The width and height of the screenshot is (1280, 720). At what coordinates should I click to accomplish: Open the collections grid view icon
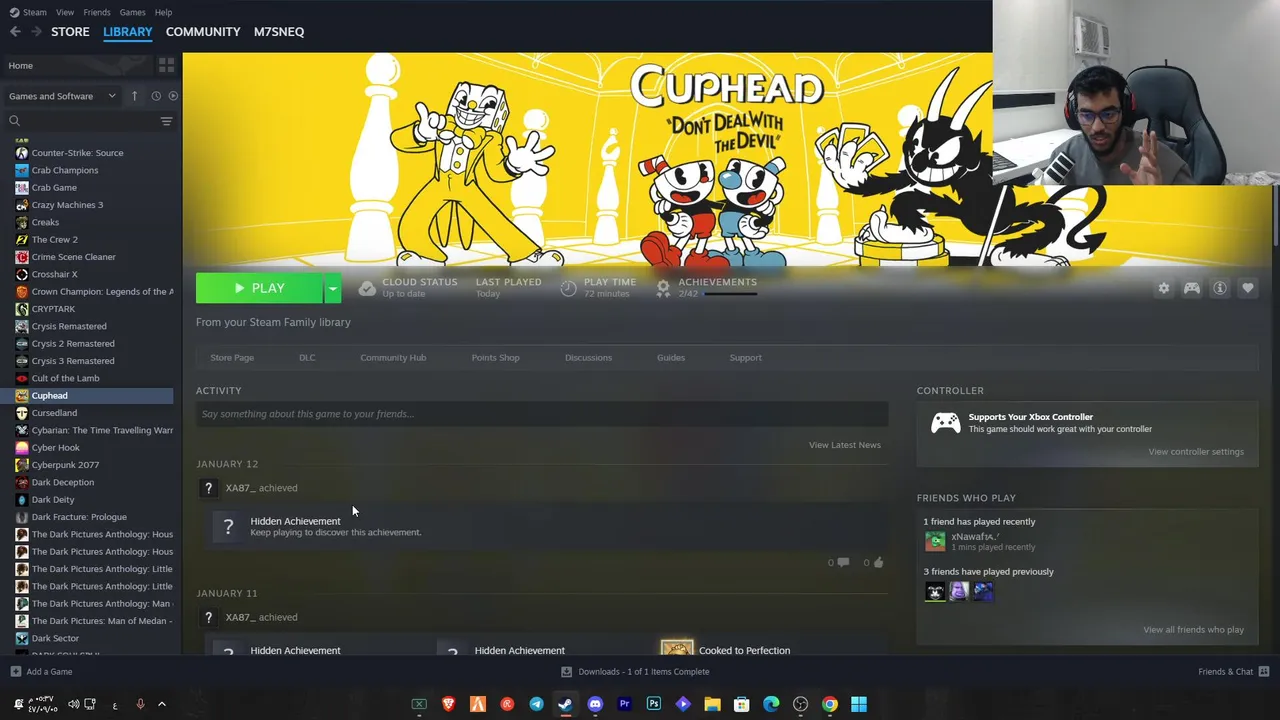(166, 65)
